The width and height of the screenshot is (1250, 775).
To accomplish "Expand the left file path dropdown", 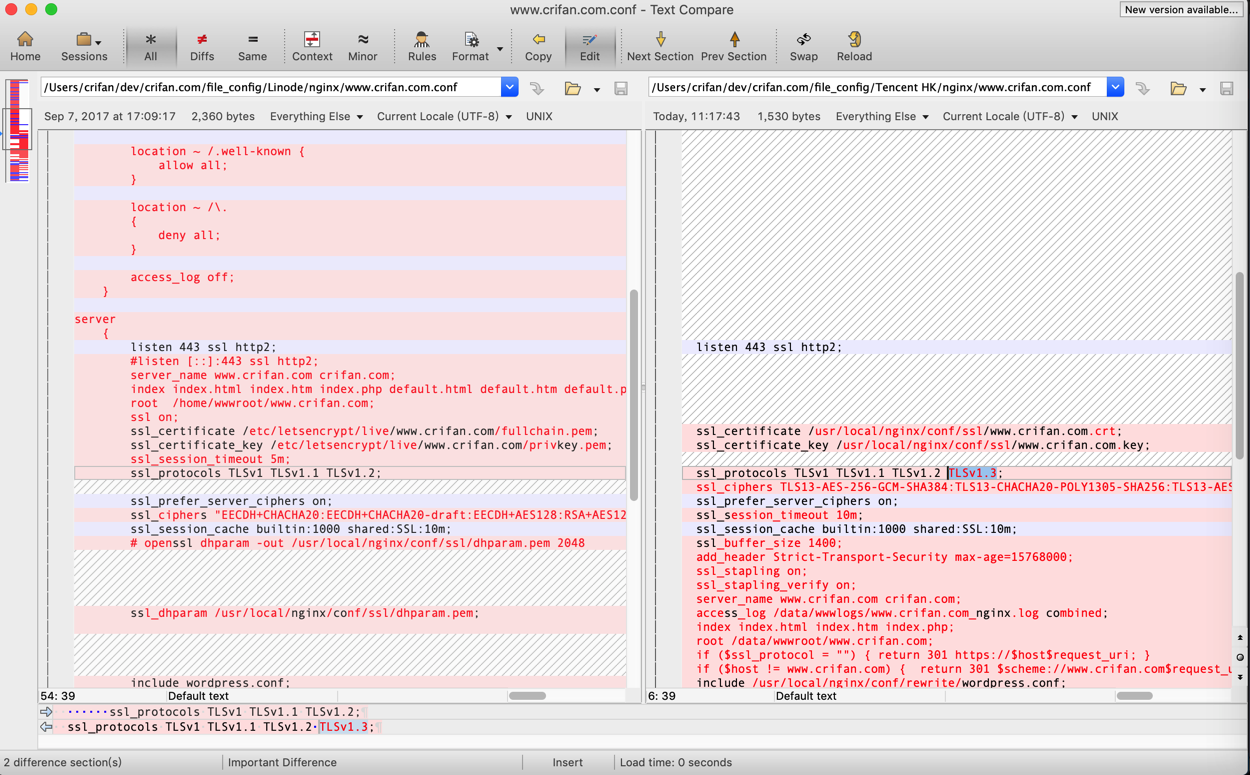I will click(509, 88).
